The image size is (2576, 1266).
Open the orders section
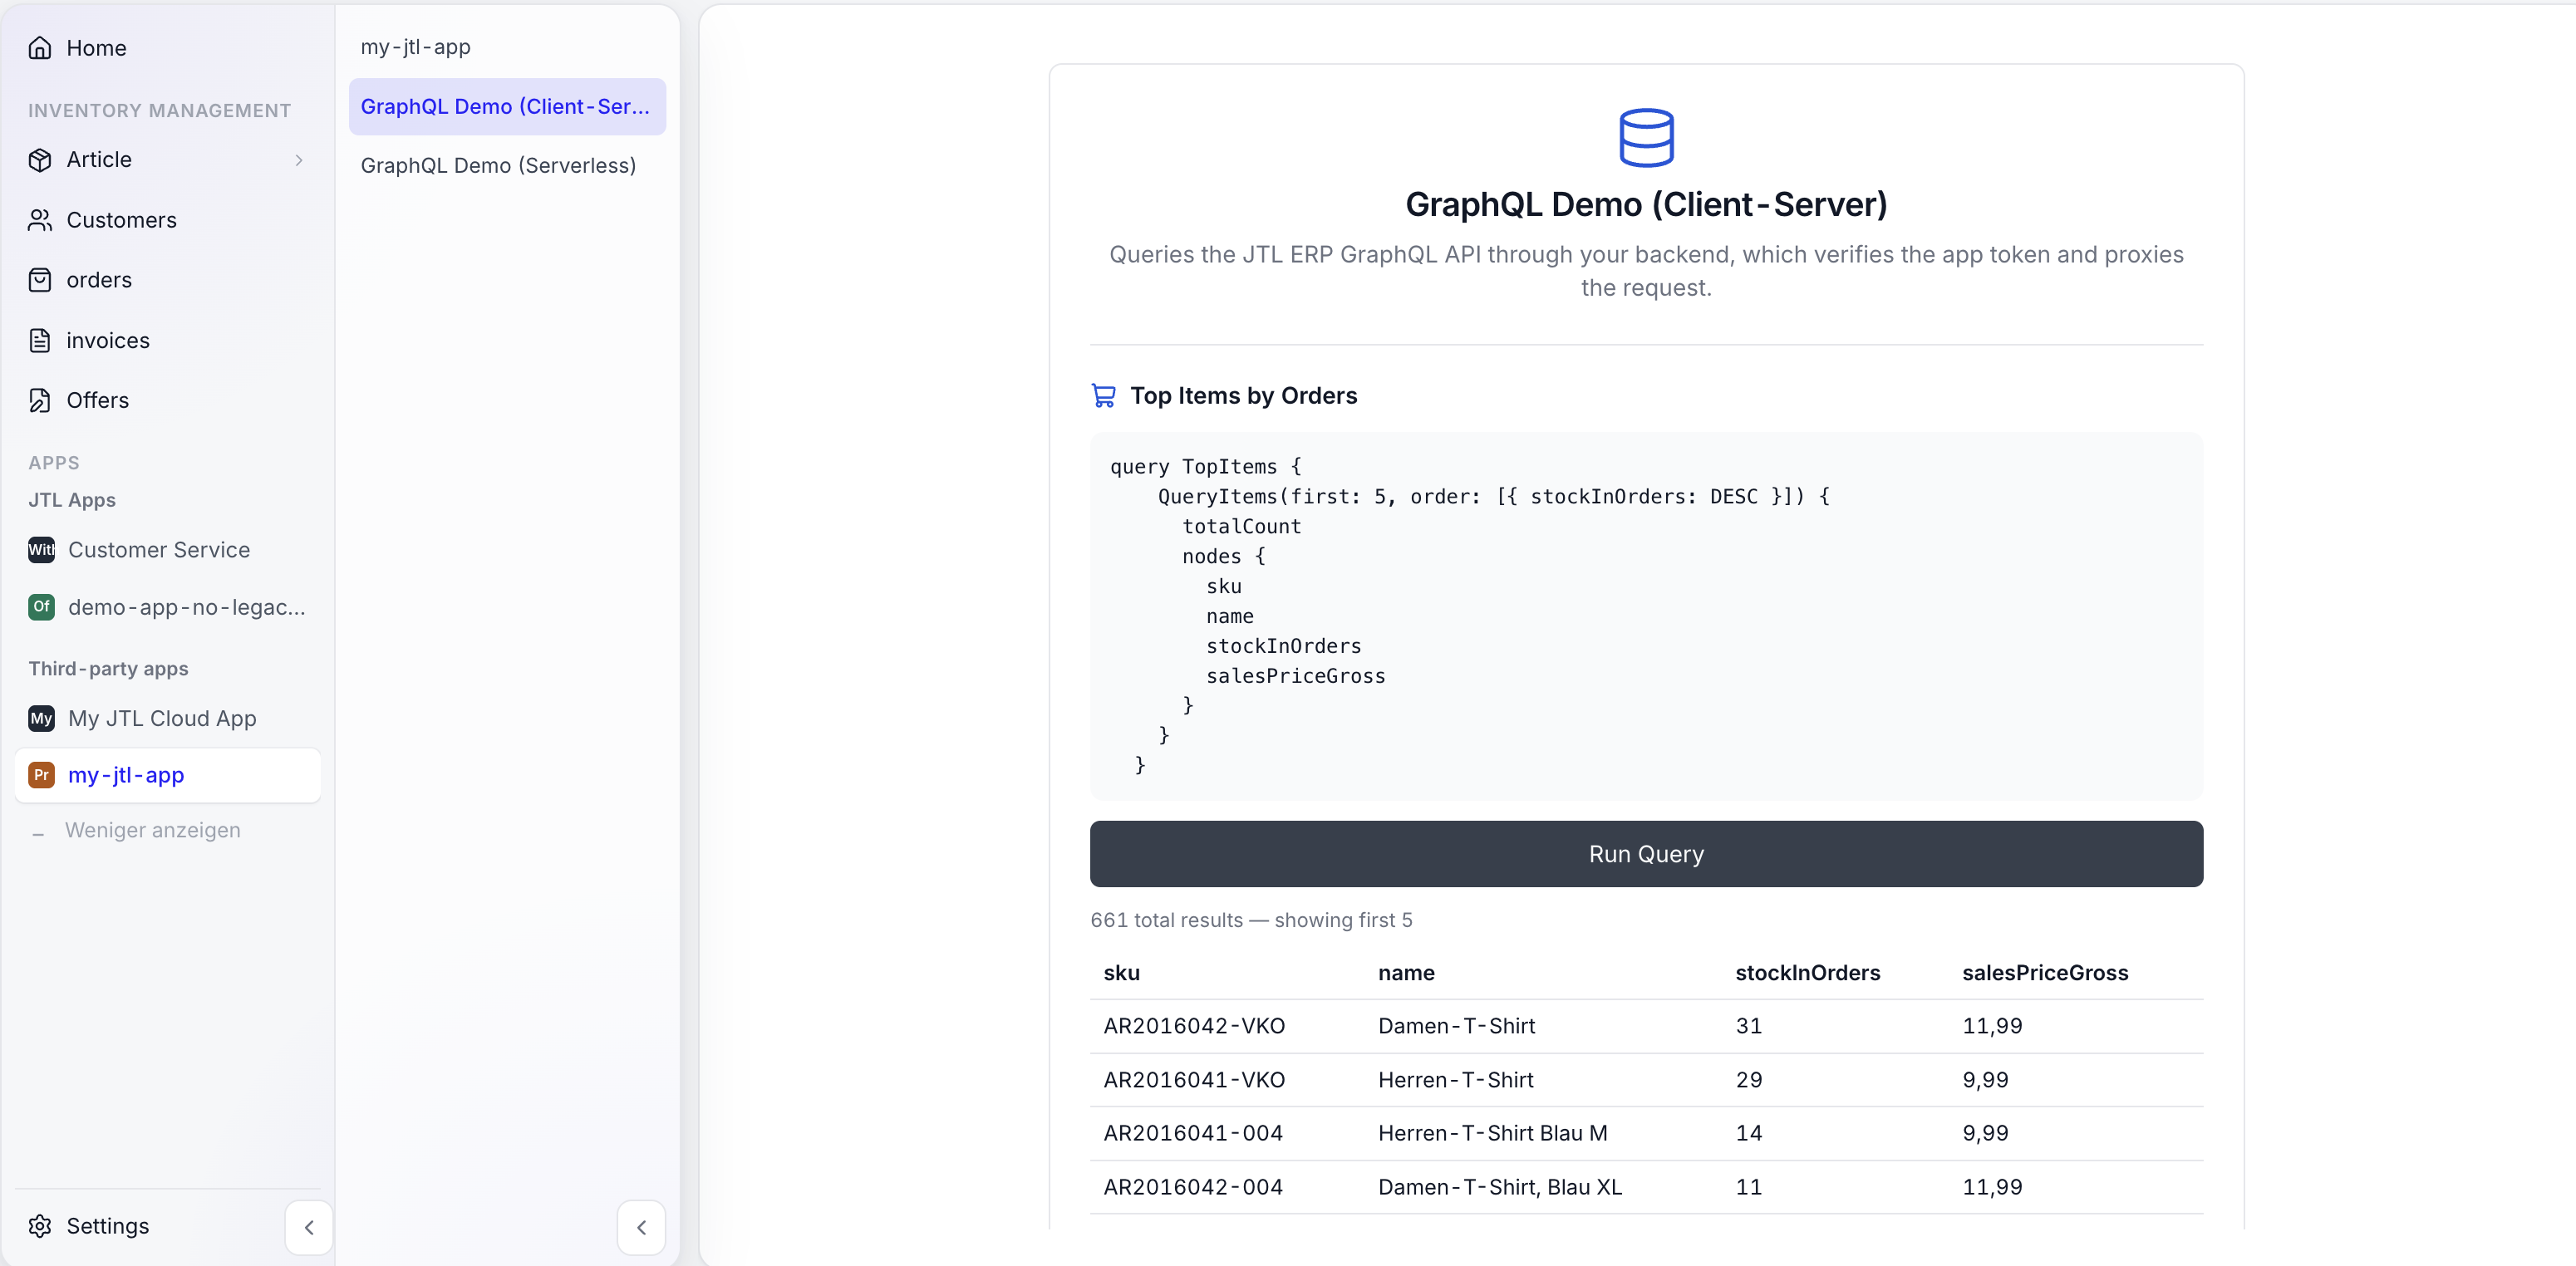click(x=99, y=280)
